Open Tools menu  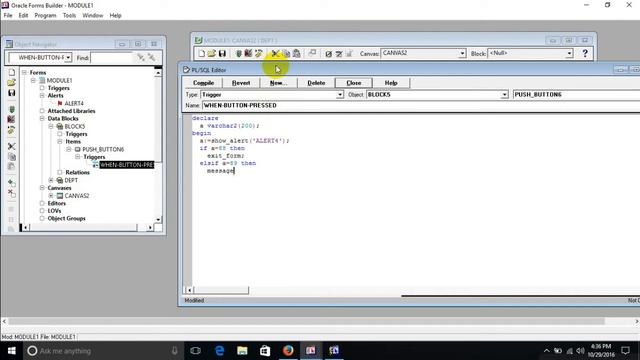pyautogui.click(x=69, y=16)
